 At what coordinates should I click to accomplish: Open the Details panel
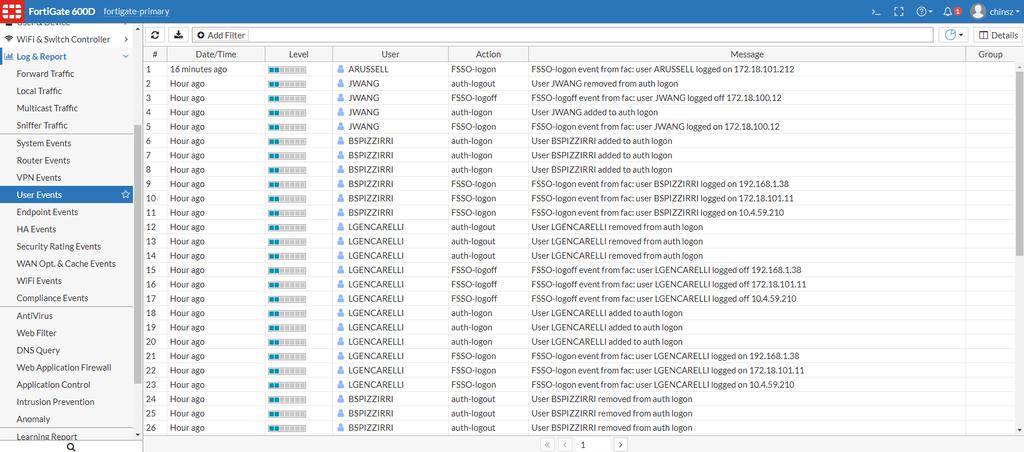click(x=997, y=35)
